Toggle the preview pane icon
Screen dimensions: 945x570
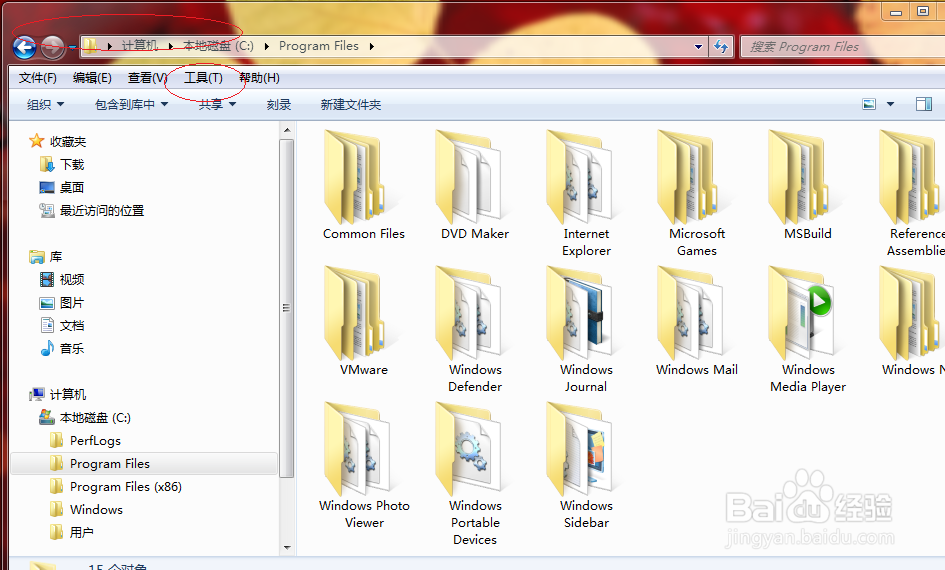click(x=923, y=104)
